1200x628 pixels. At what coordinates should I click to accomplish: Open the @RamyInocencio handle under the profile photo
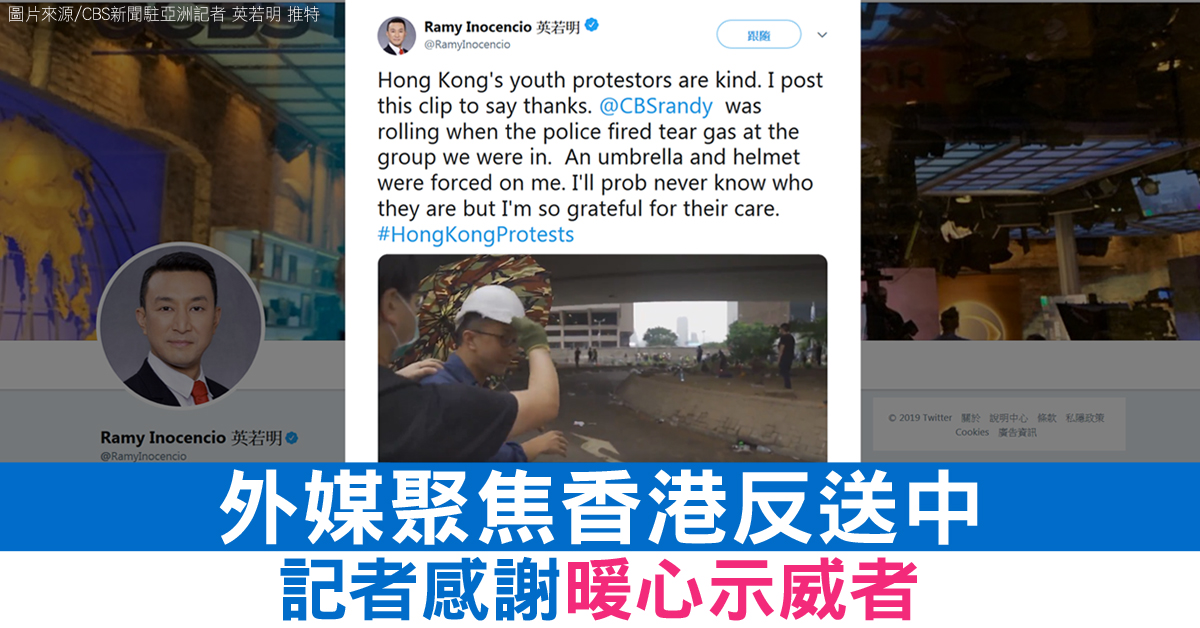(x=143, y=456)
